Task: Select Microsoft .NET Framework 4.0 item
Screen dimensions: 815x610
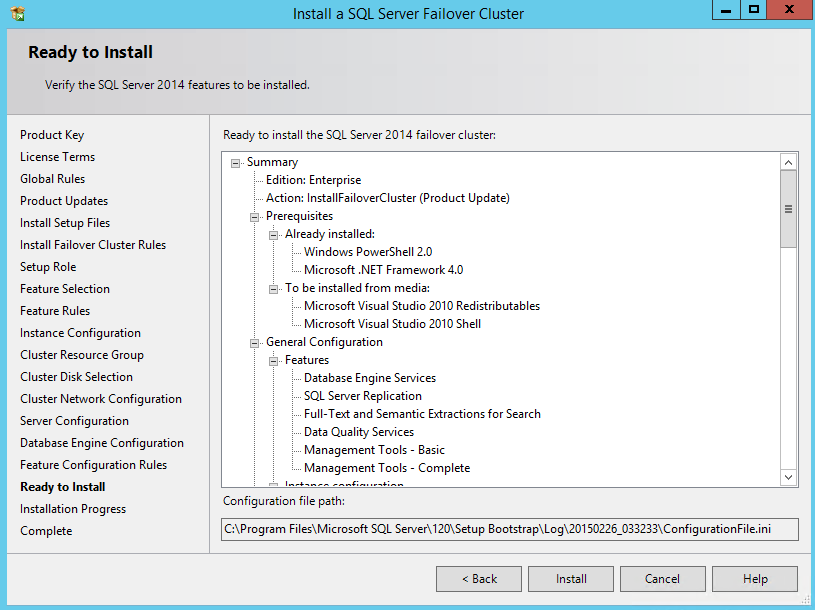Action: [384, 270]
